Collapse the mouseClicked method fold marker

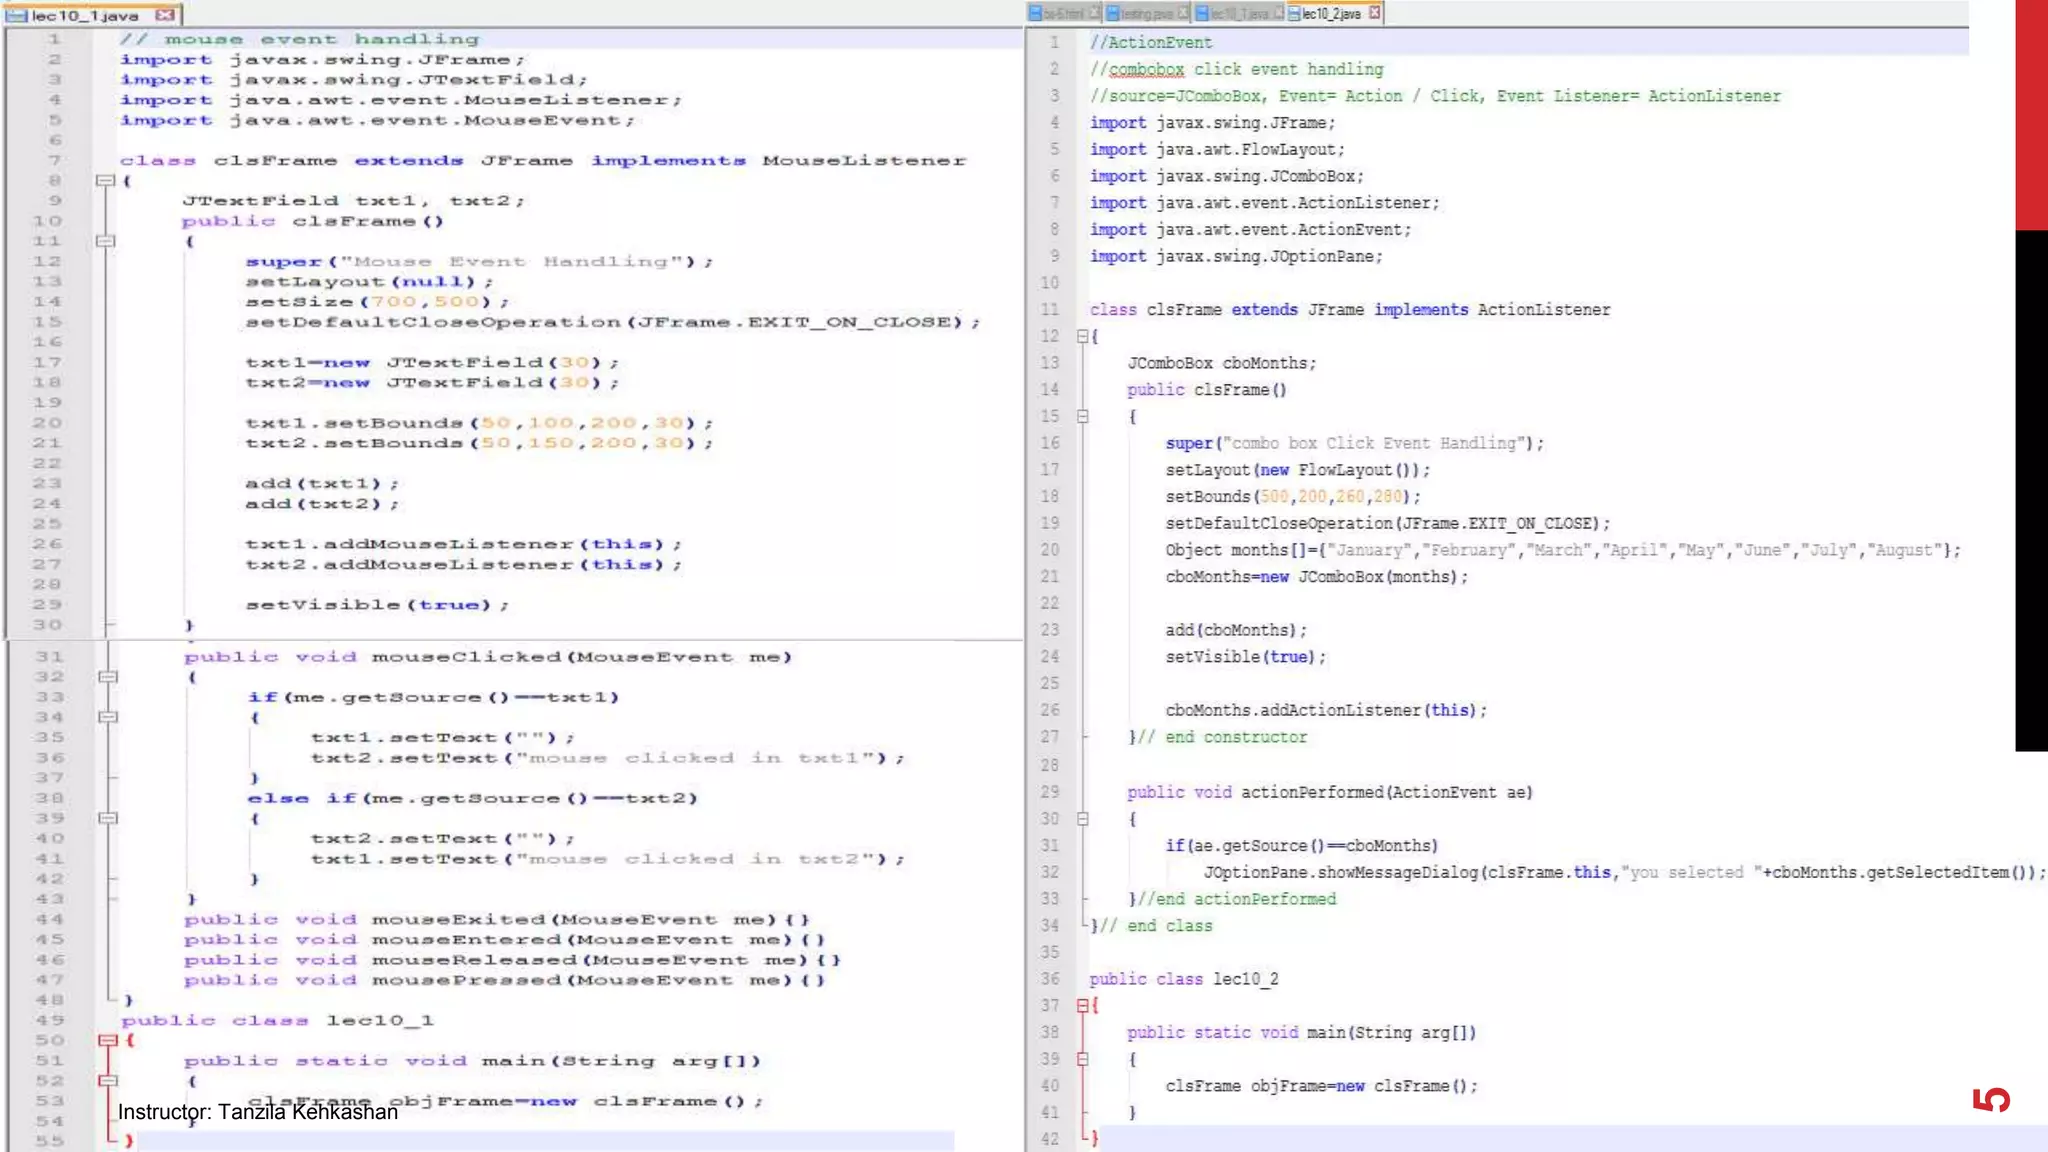[108, 677]
